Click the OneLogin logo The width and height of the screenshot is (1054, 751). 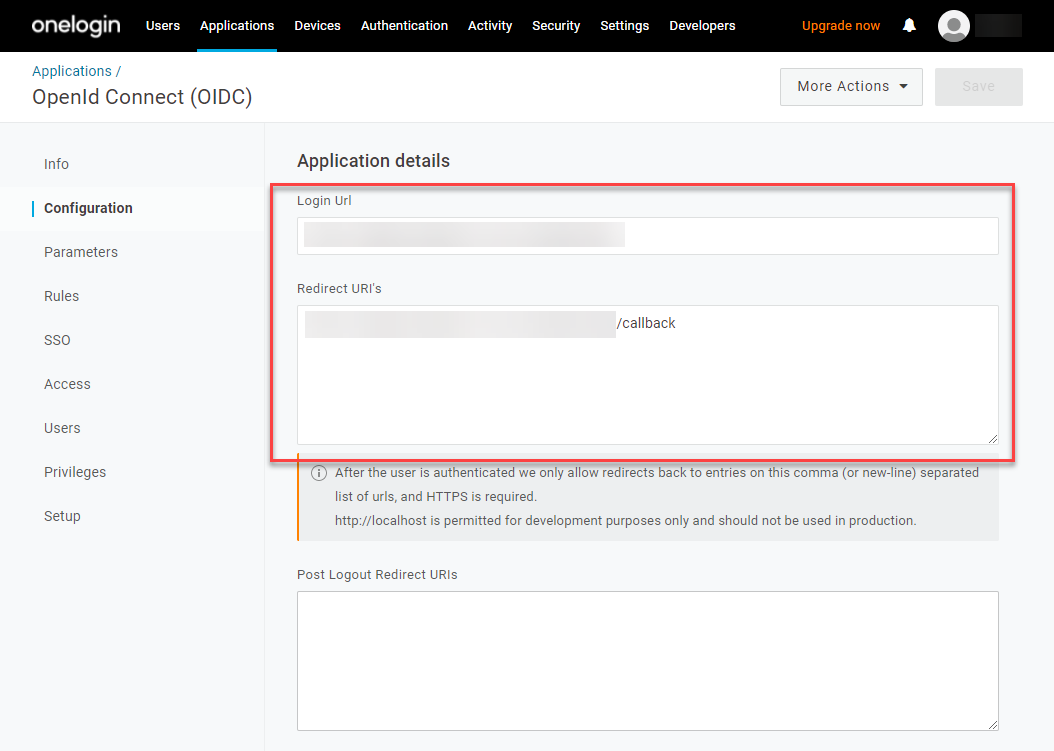pos(76,26)
